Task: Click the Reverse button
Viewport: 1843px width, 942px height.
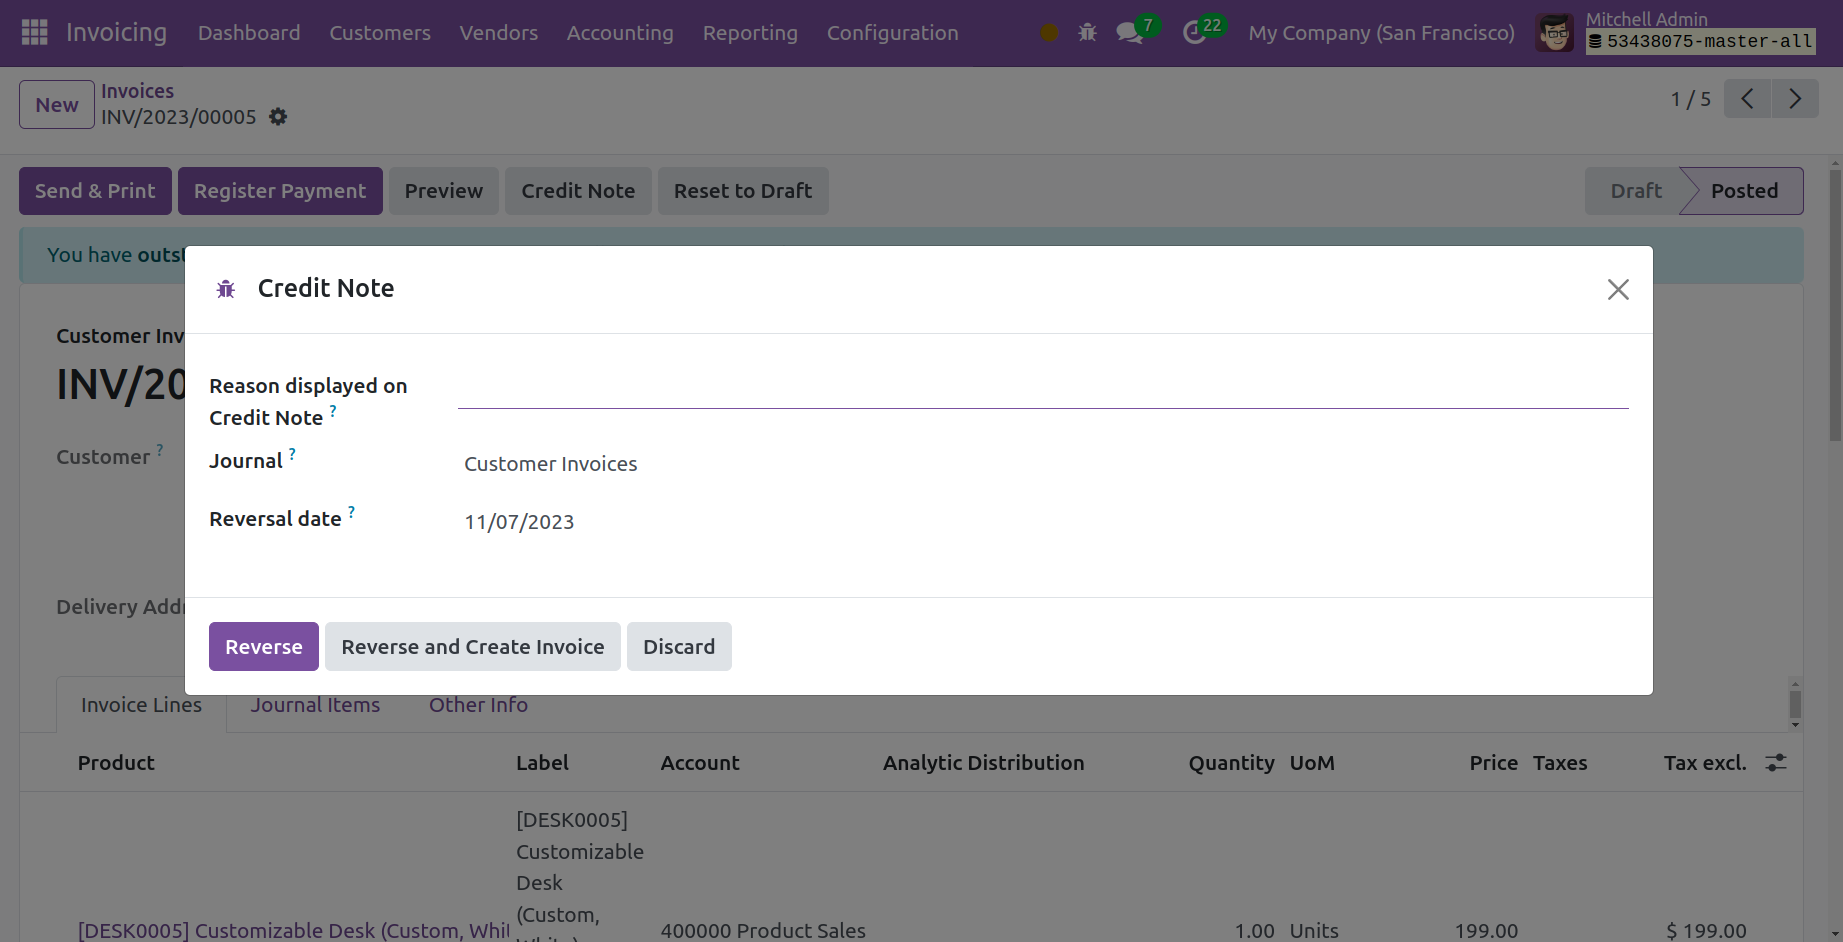Action: 264,647
